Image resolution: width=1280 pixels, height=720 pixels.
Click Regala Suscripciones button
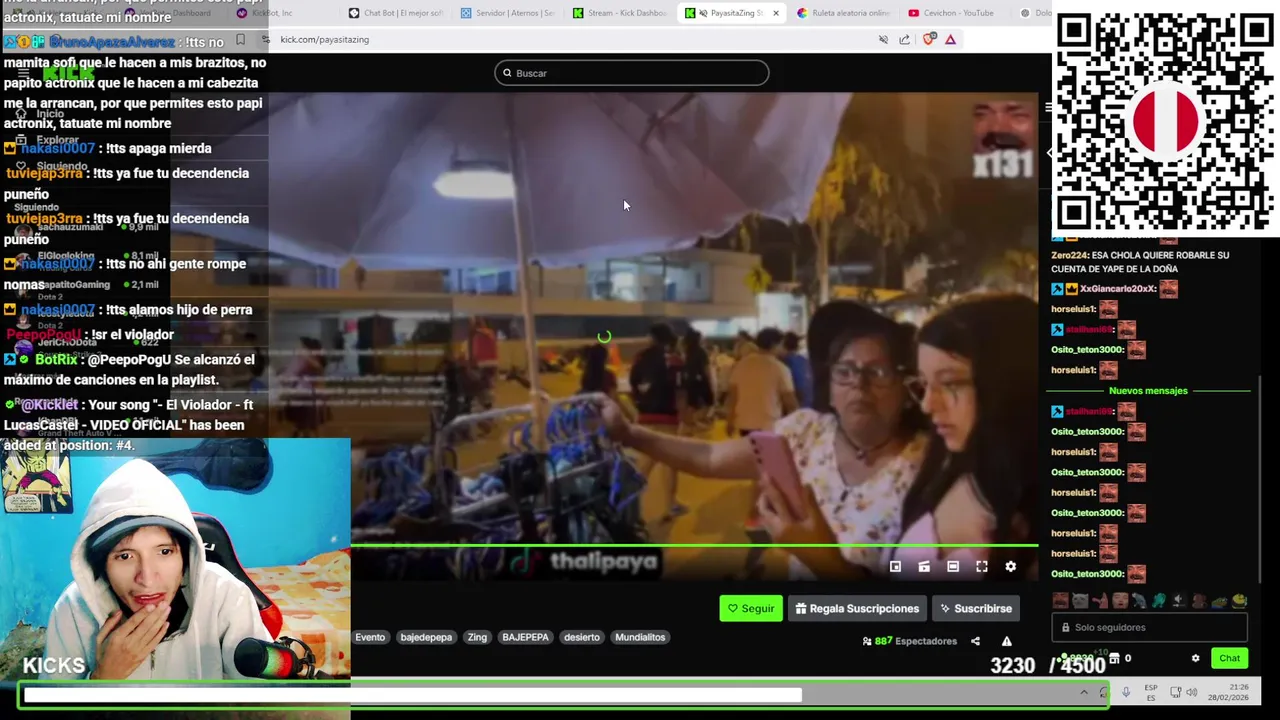click(857, 608)
